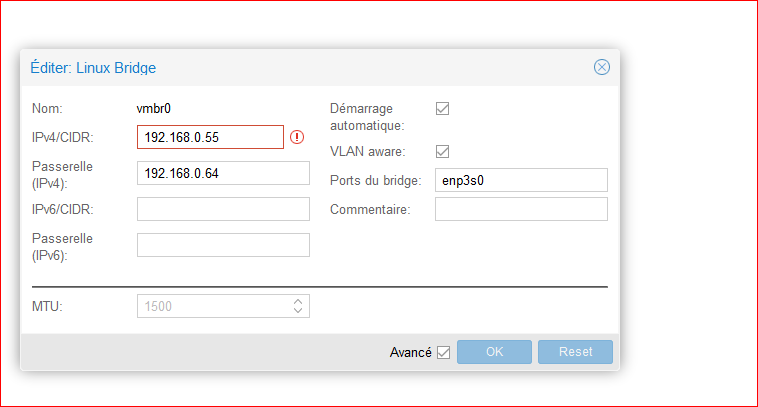Screen dimensions: 758x407
Task: Click the Ports du bridge field
Action: pos(520,180)
